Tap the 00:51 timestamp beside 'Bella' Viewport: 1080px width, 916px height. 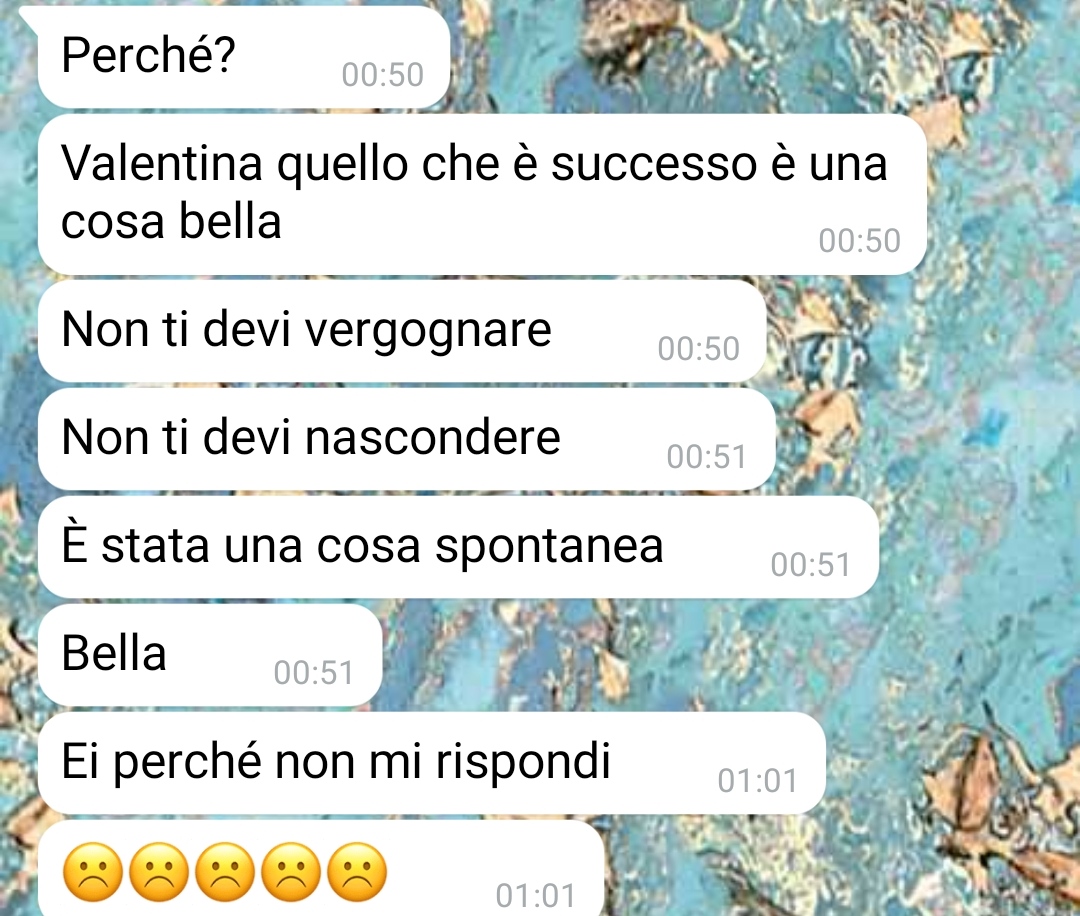click(313, 673)
